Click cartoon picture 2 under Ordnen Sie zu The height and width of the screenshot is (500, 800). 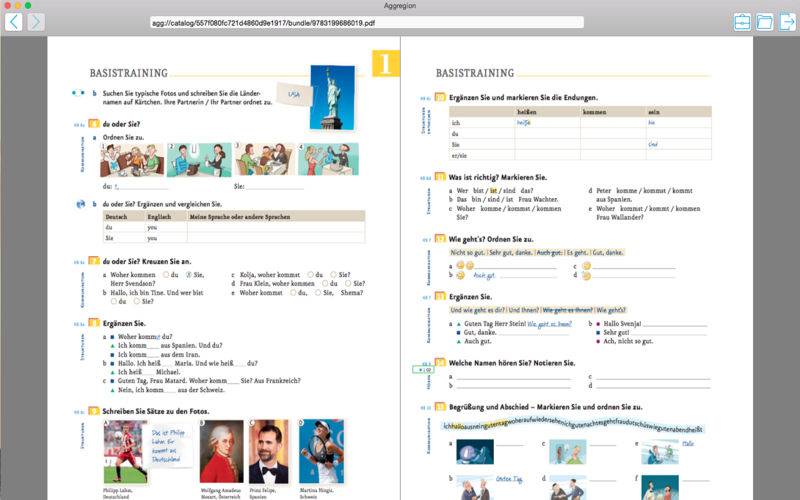point(198,160)
